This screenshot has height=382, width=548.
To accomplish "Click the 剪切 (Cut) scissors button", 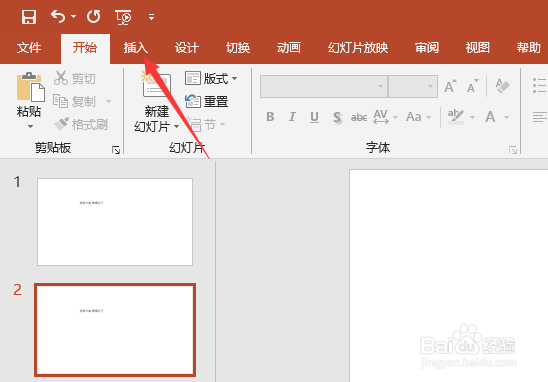I will tap(75, 78).
